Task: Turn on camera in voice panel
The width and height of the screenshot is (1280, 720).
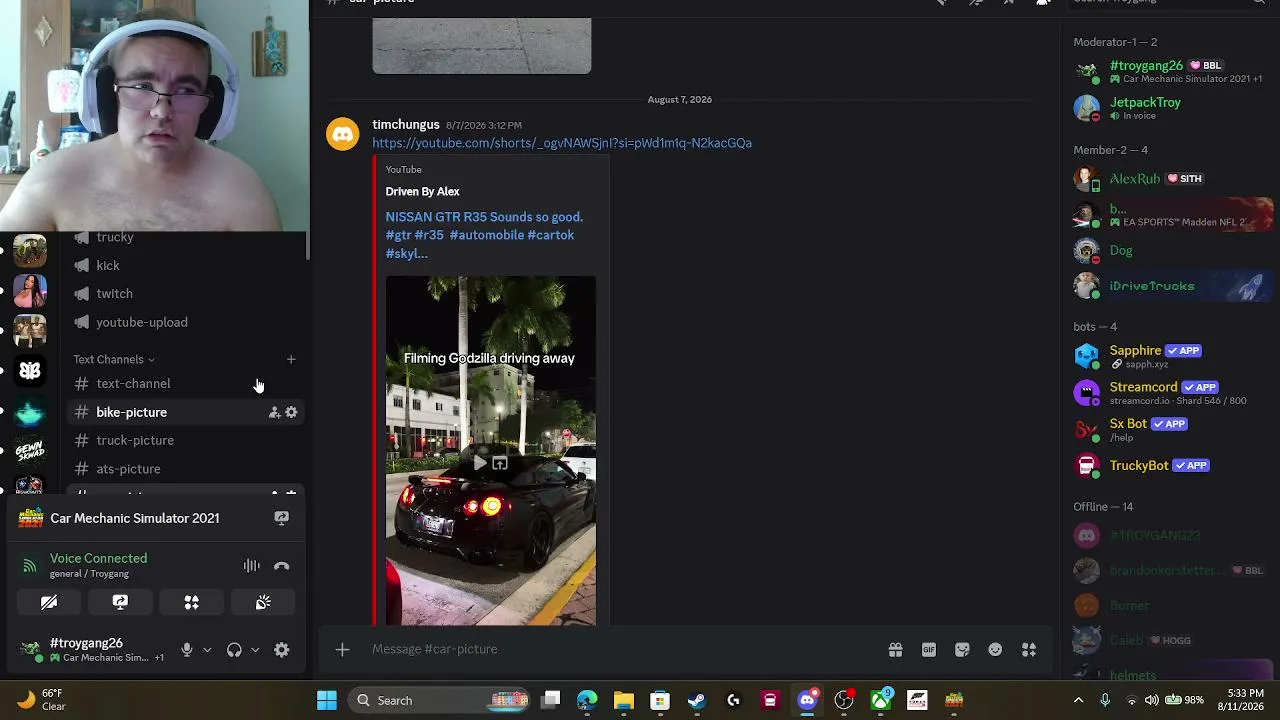Action: pos(49,602)
